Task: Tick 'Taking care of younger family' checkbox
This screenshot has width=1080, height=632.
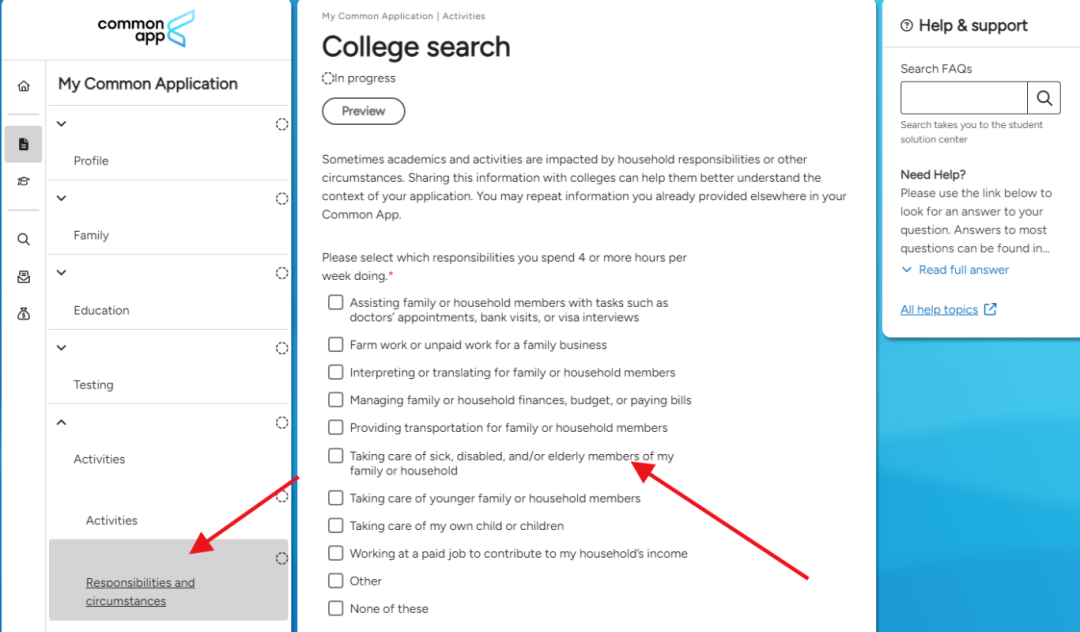Action: (x=336, y=498)
